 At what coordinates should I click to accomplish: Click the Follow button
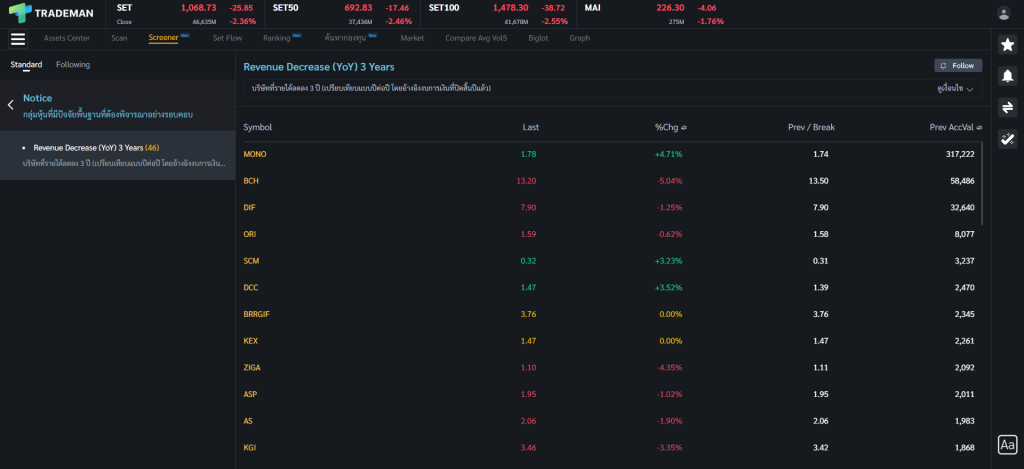[957, 66]
